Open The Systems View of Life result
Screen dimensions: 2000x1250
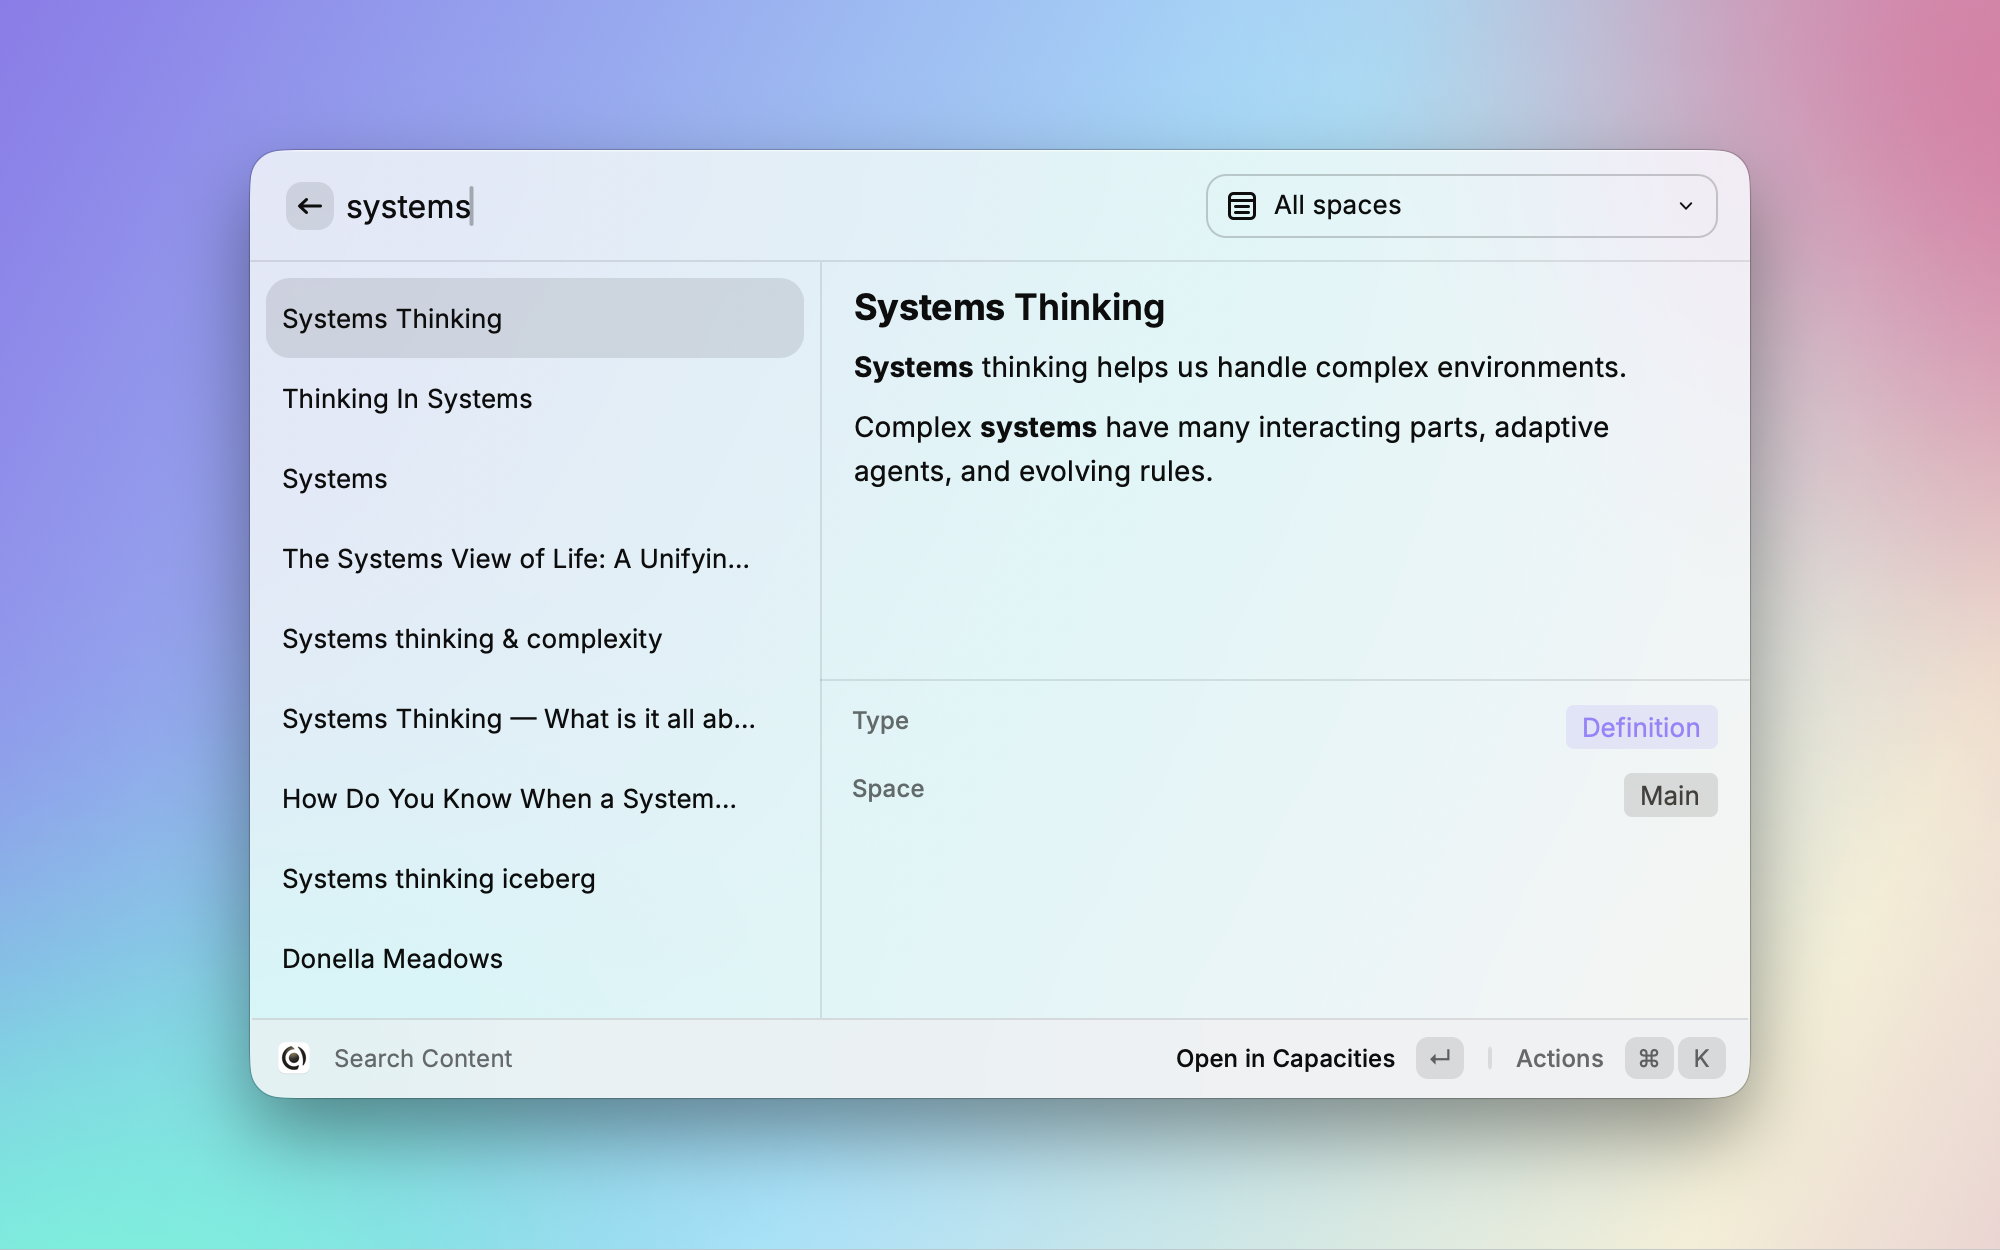[515, 559]
